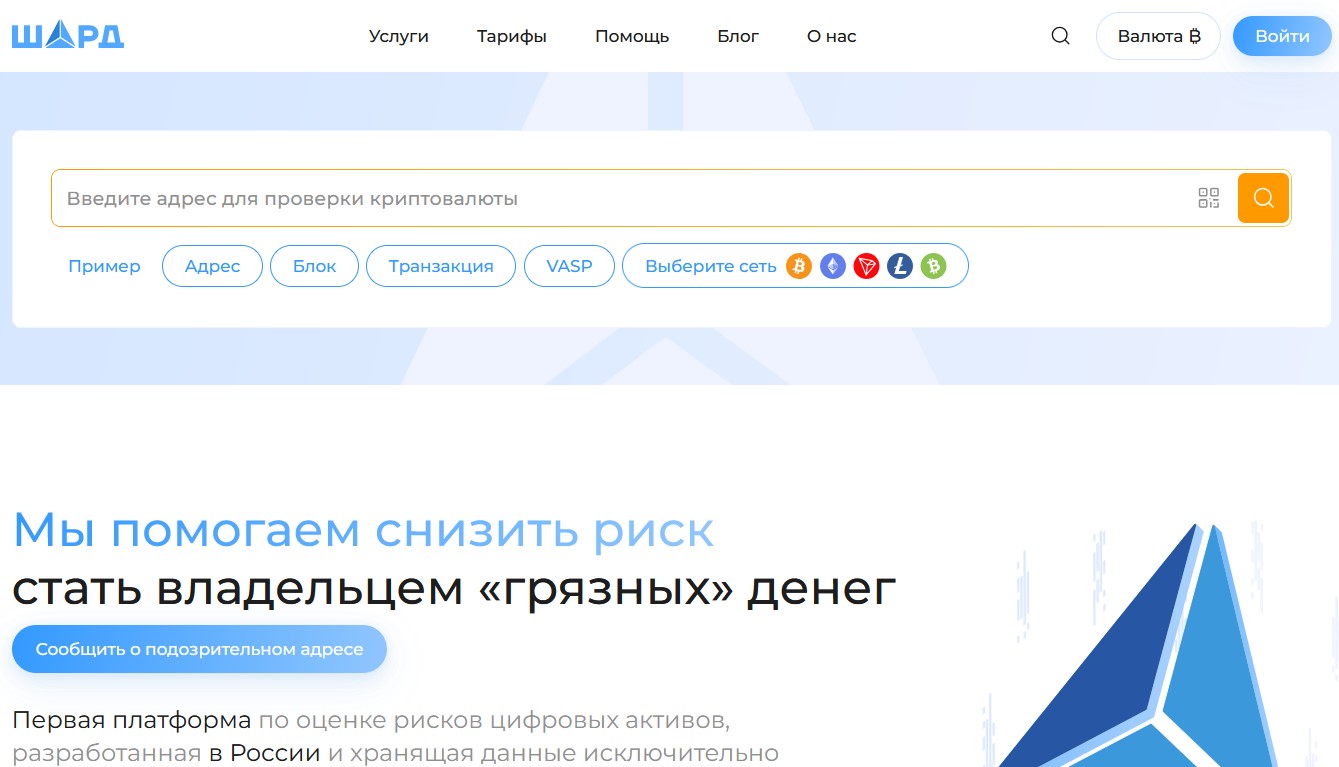Enable the Адрес search filter

[x=212, y=265]
